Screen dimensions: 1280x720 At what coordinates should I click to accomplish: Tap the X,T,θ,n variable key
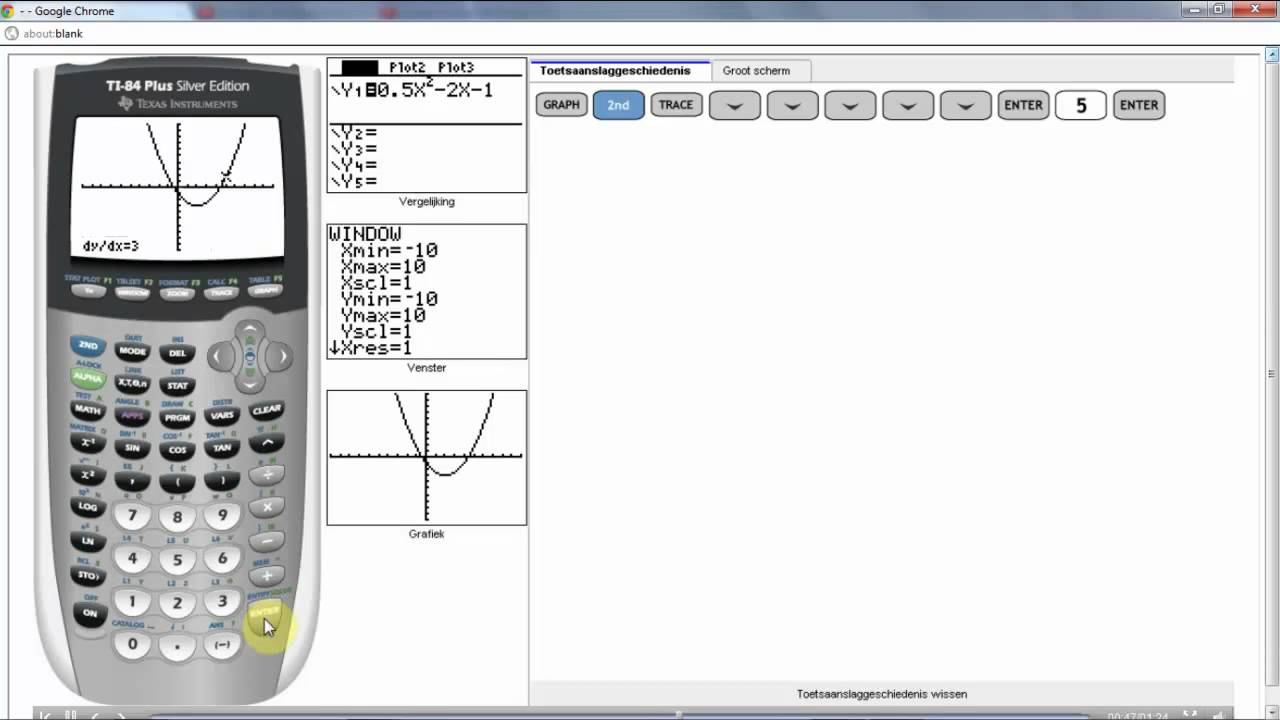click(132, 383)
